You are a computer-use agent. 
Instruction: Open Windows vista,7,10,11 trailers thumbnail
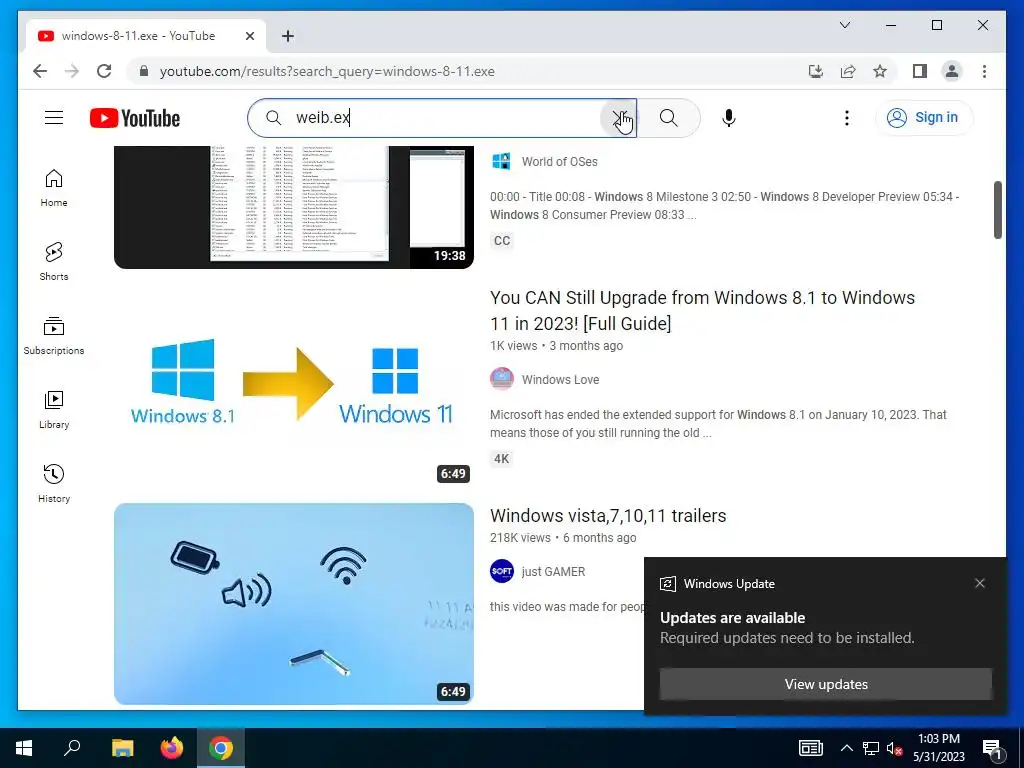coord(294,603)
